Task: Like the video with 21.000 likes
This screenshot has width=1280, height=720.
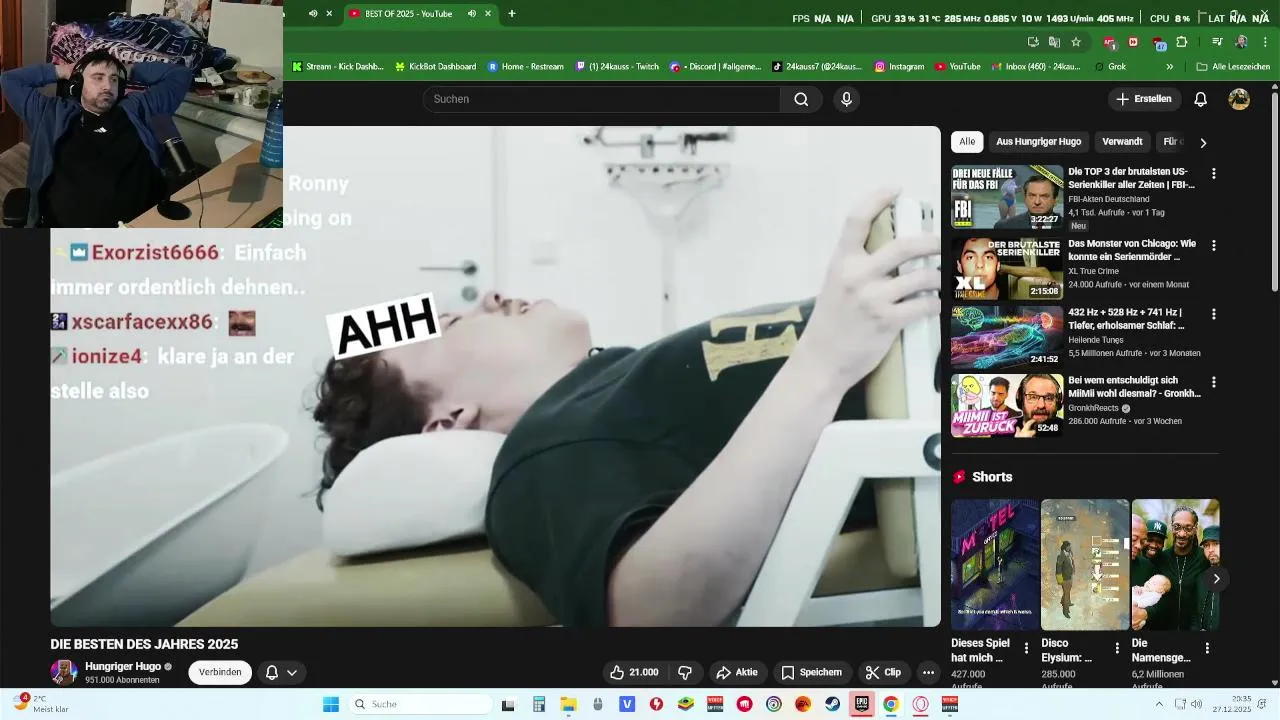Action: 634,672
